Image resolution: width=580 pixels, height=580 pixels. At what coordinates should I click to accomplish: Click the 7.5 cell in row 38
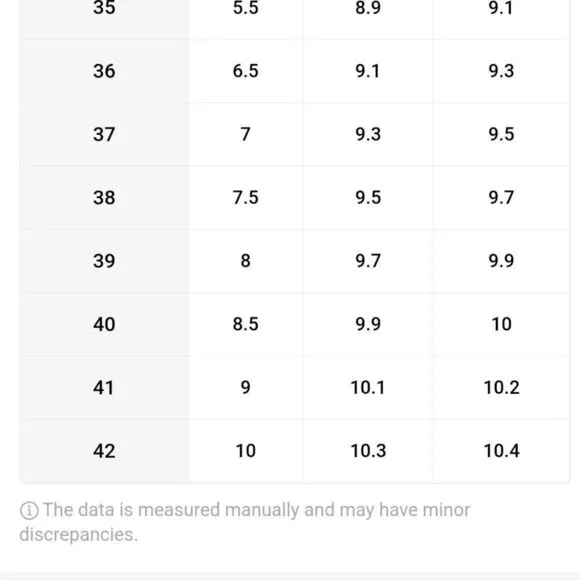[x=246, y=198]
